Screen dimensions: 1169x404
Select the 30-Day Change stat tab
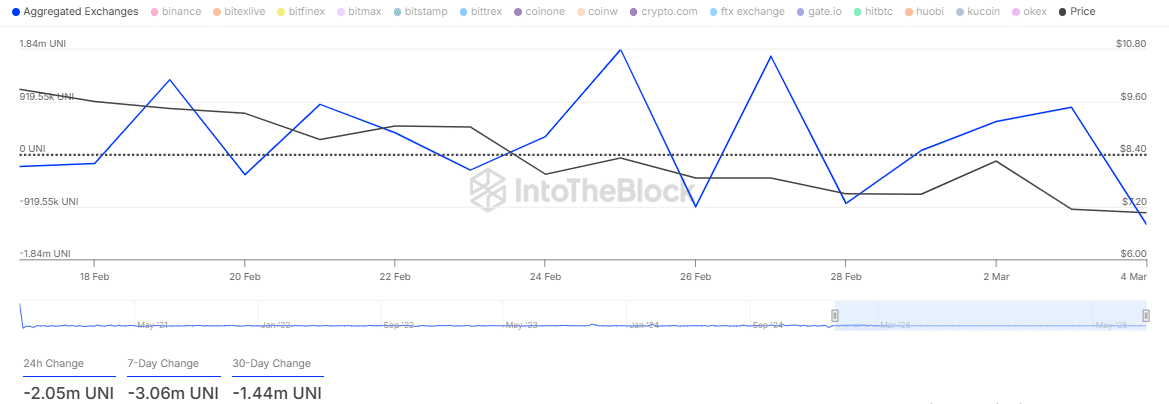point(271,363)
